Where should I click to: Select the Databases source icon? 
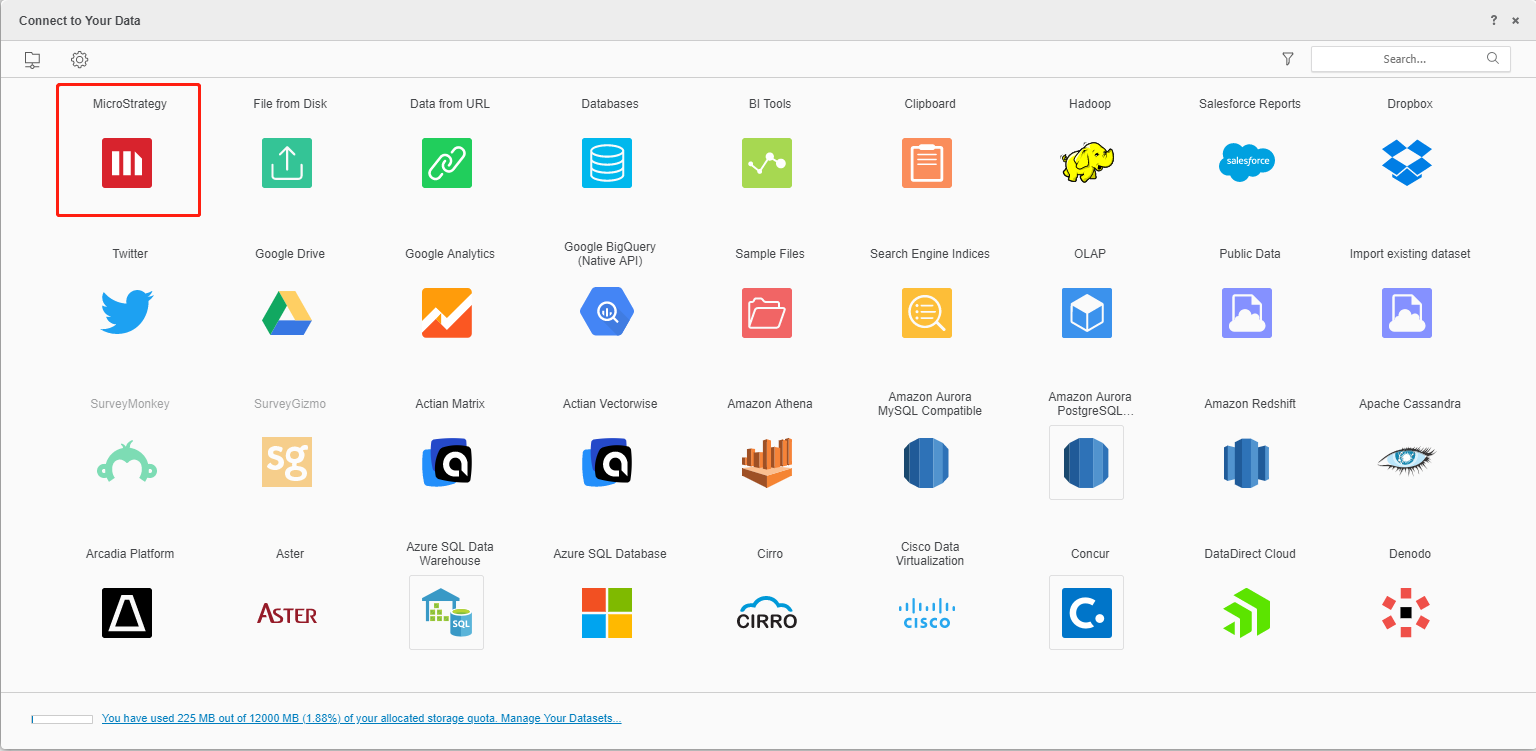[x=607, y=163]
